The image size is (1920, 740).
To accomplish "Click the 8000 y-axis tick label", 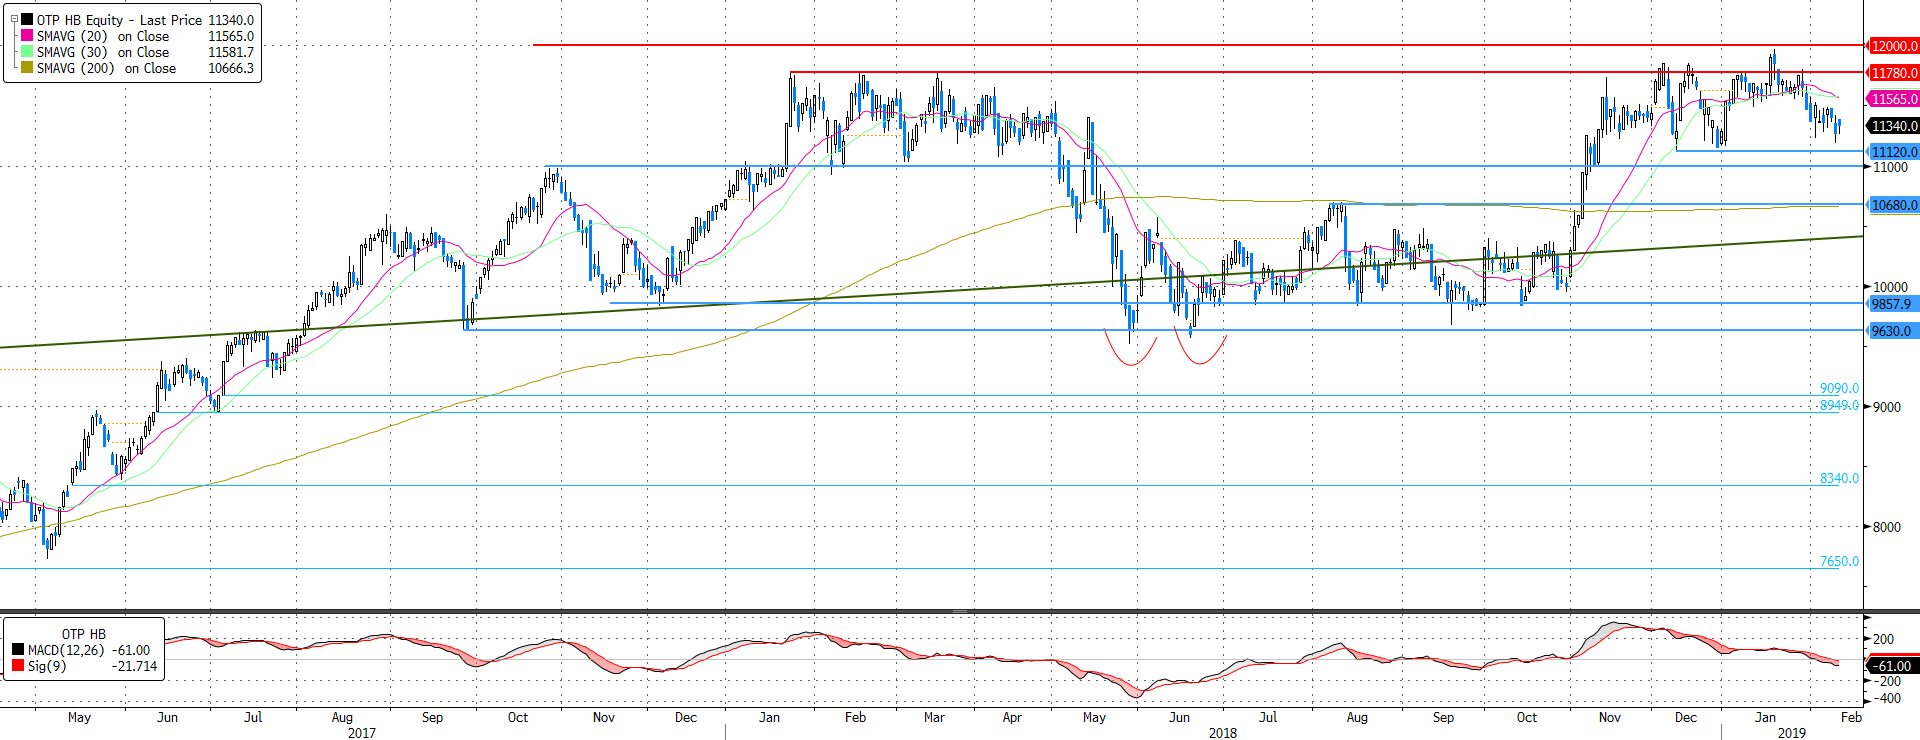I will pos(1887,527).
